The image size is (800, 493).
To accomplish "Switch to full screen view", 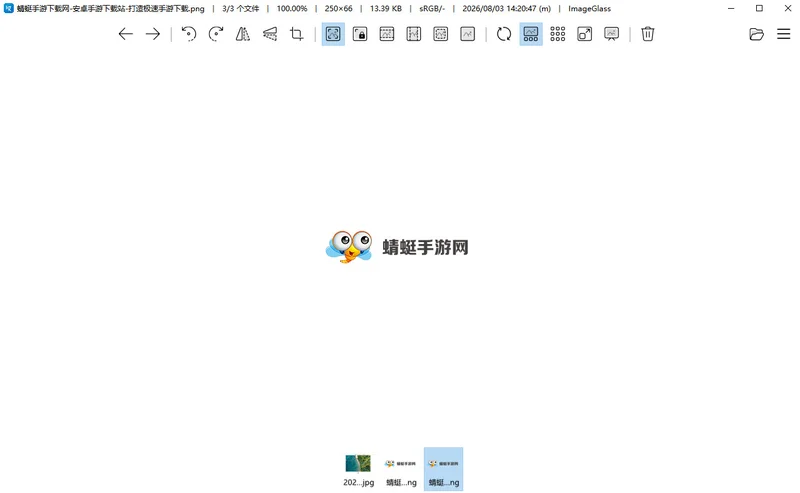I will click(x=585, y=34).
